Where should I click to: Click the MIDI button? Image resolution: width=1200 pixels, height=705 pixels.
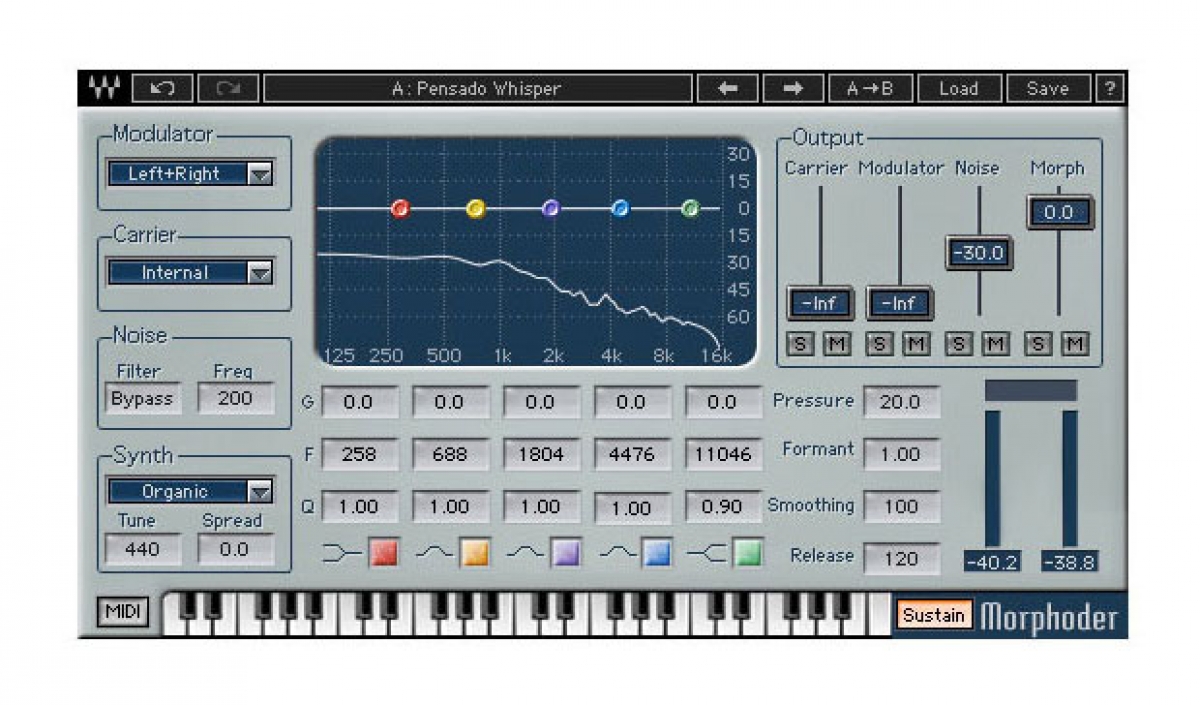click(122, 613)
